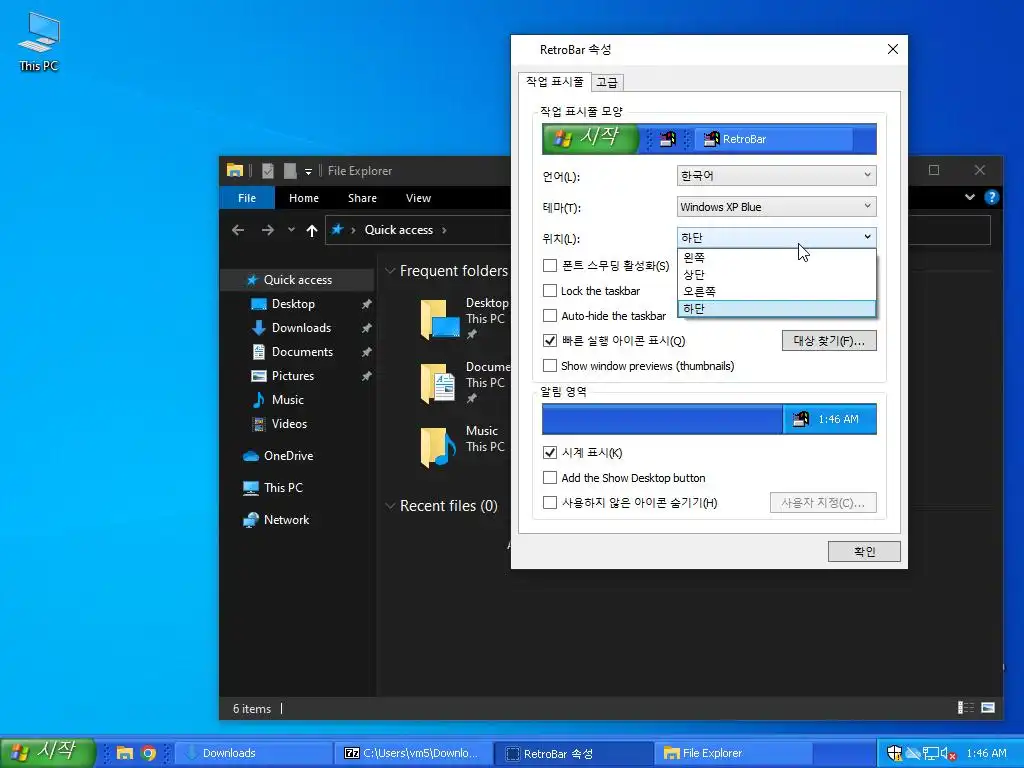The image size is (1024, 768).
Task: Collapse the 위치 position dropdown
Action: pyautogui.click(x=776, y=237)
